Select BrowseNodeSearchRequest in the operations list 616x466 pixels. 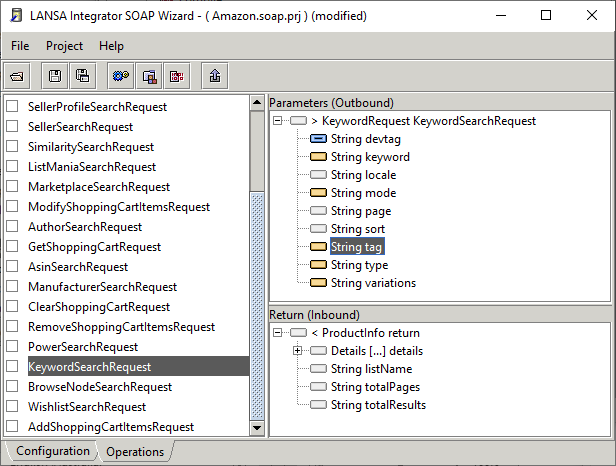100,387
